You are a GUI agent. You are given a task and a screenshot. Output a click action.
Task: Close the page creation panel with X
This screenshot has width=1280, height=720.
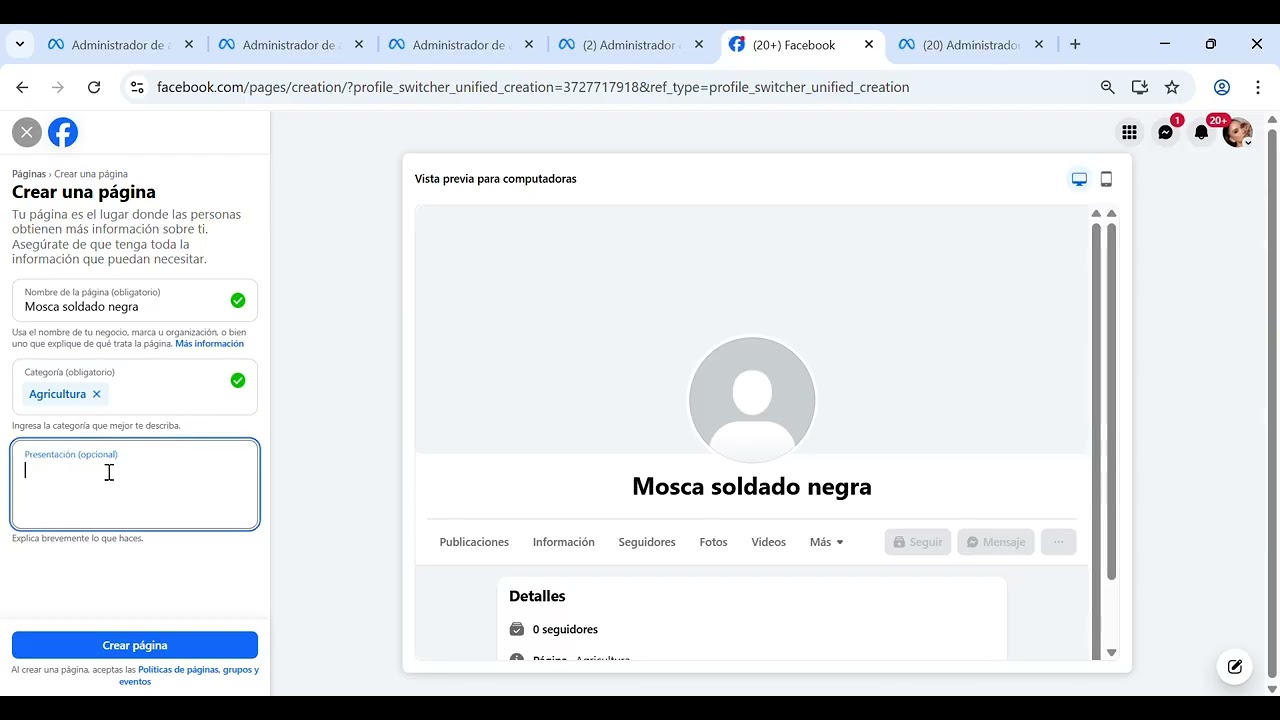[x=27, y=132]
